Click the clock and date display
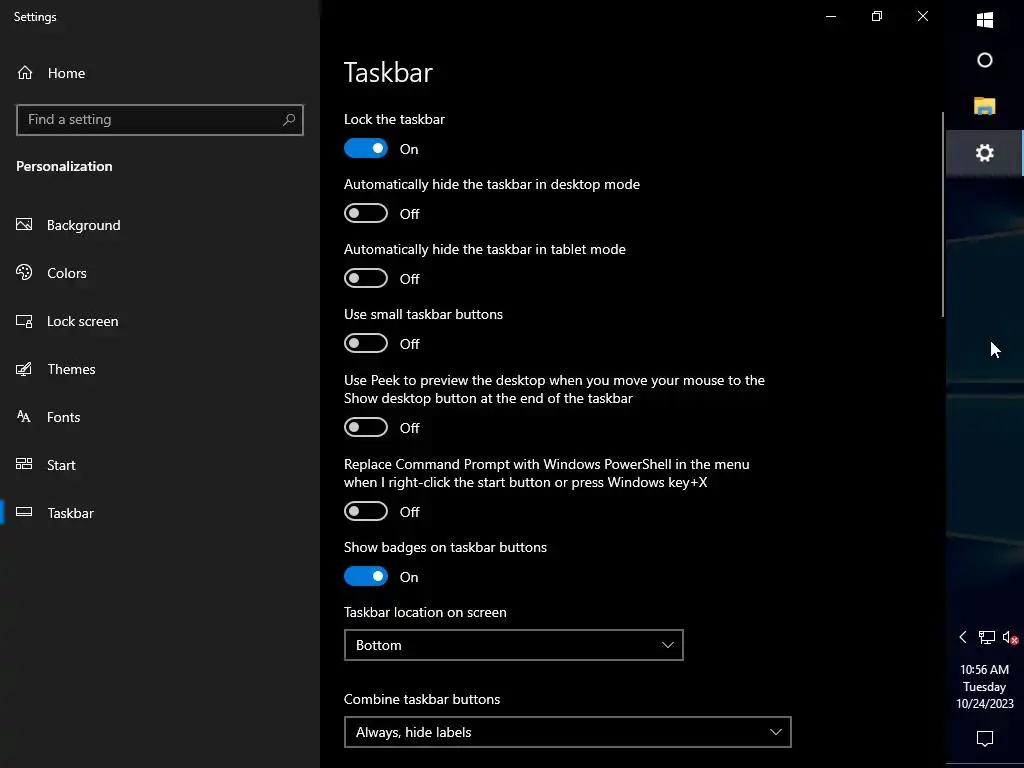This screenshot has width=1024, height=768. click(985, 687)
